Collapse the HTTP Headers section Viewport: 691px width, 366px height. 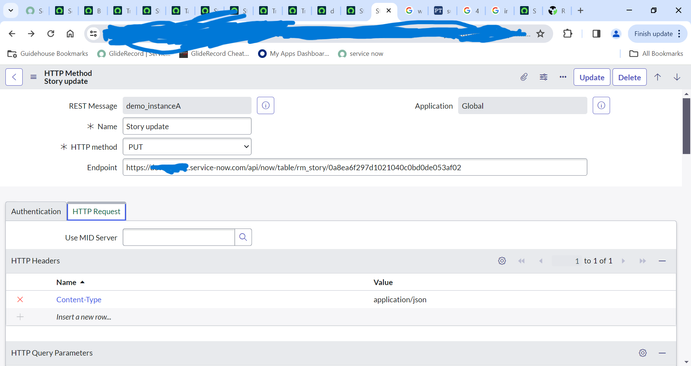pos(662,261)
